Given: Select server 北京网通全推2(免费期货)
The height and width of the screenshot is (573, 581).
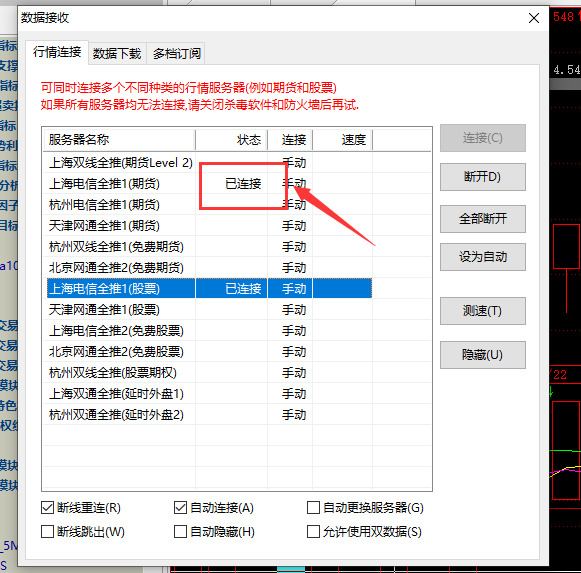Looking at the screenshot, I should pos(116,268).
